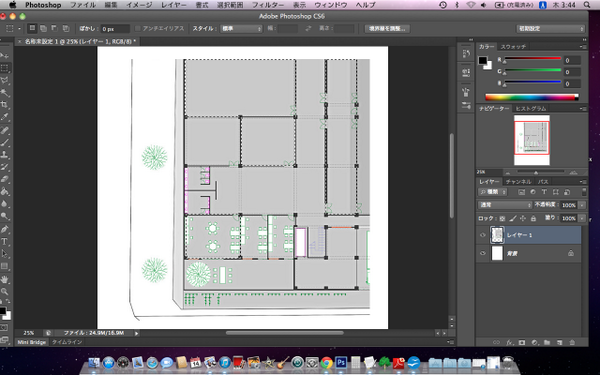Select the Rectangle shape tool

[x=4, y=266]
